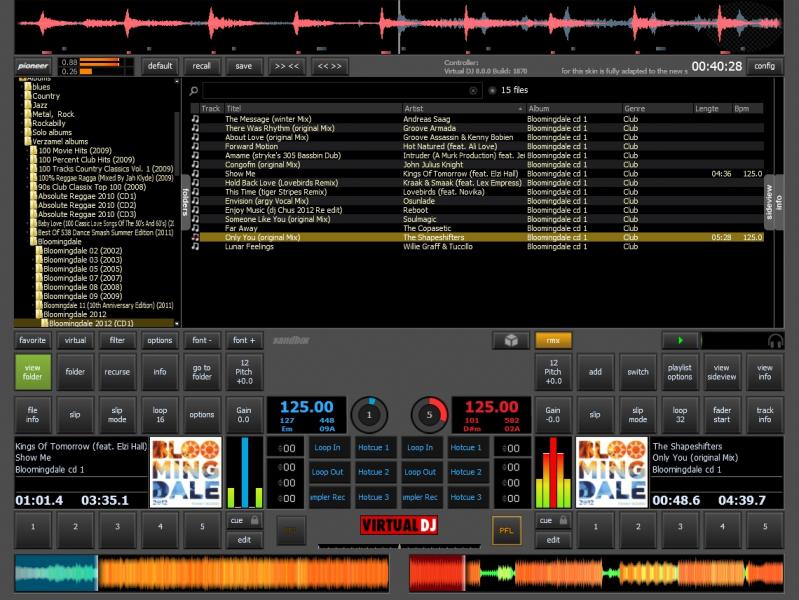Click left deck Bloomingdale cover art

186,472
